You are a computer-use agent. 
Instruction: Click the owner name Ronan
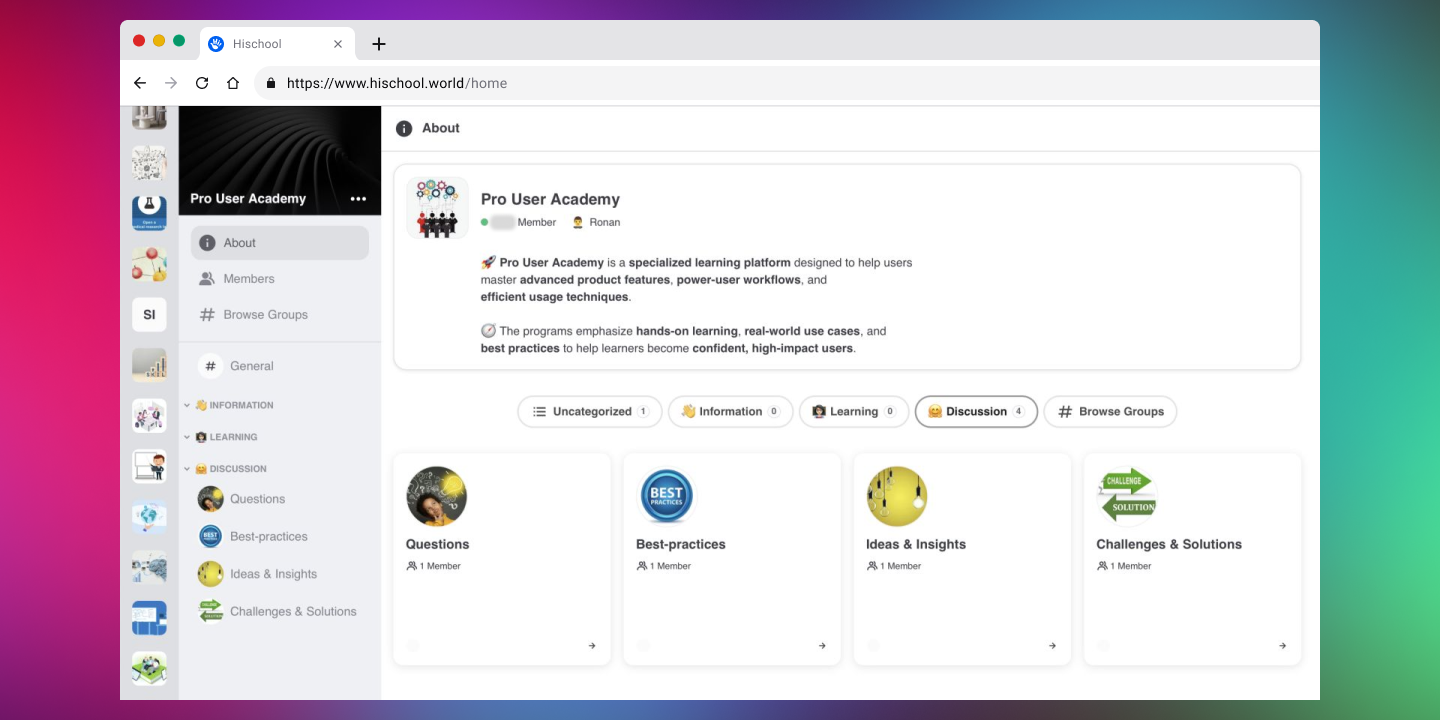coord(604,222)
